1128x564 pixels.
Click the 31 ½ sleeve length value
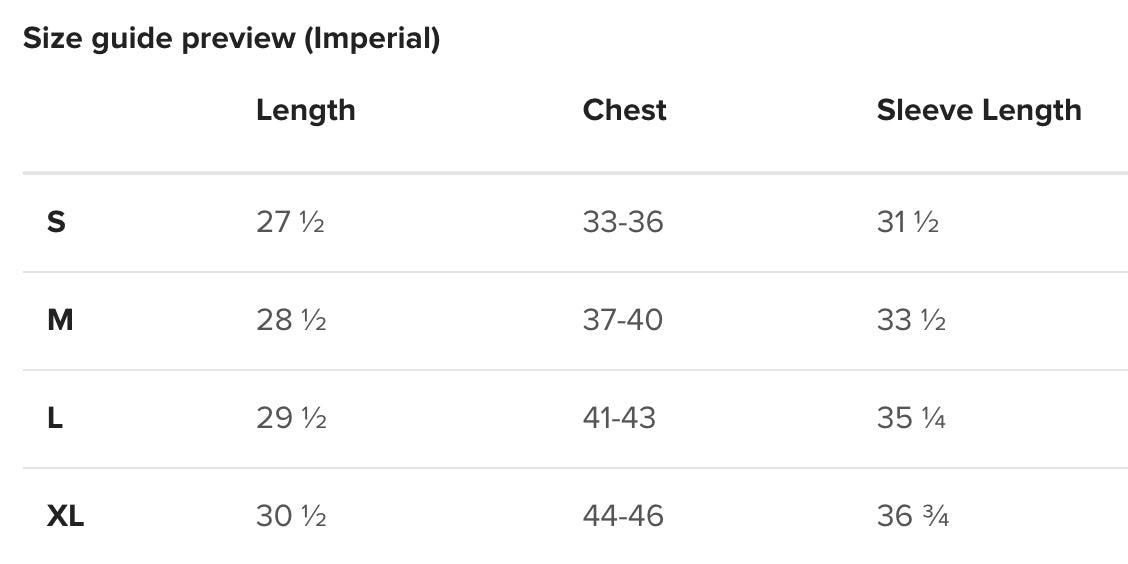[x=907, y=222]
